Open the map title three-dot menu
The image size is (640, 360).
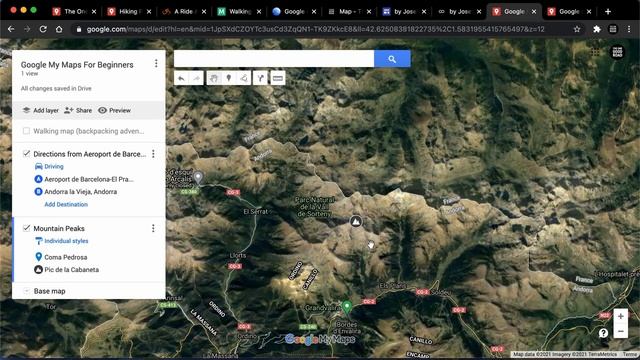click(x=156, y=64)
